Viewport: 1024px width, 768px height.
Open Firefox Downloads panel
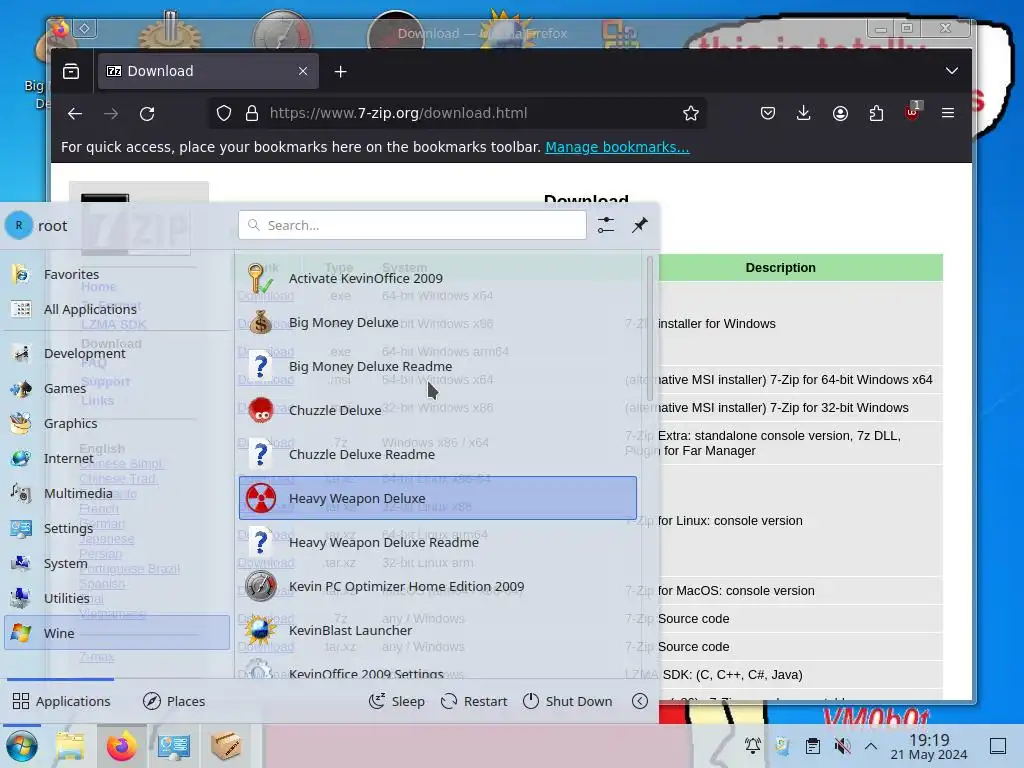click(x=804, y=114)
